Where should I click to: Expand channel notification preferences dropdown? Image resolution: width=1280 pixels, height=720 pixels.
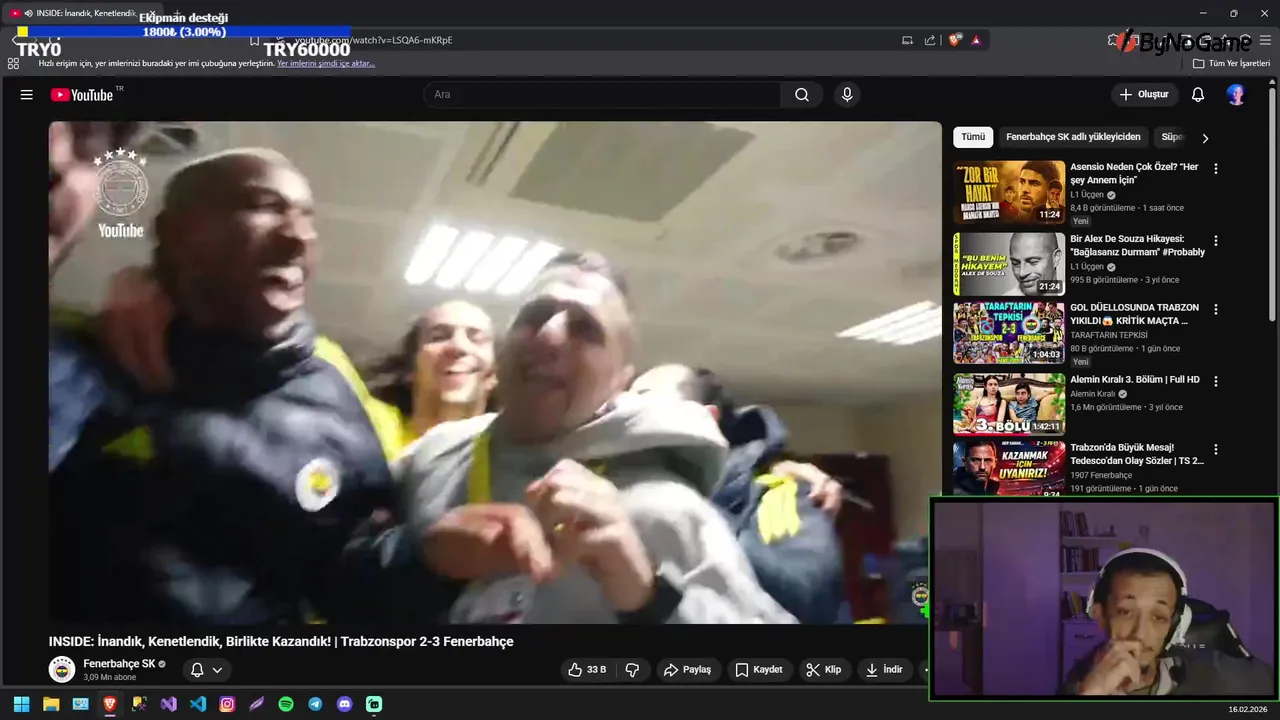pyautogui.click(x=217, y=670)
